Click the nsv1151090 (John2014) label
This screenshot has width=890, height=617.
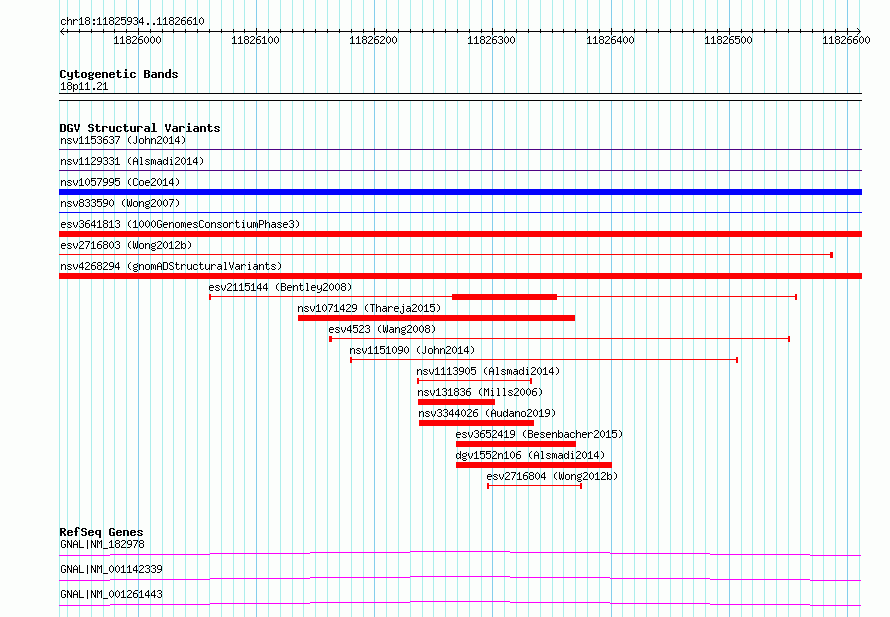[412, 350]
